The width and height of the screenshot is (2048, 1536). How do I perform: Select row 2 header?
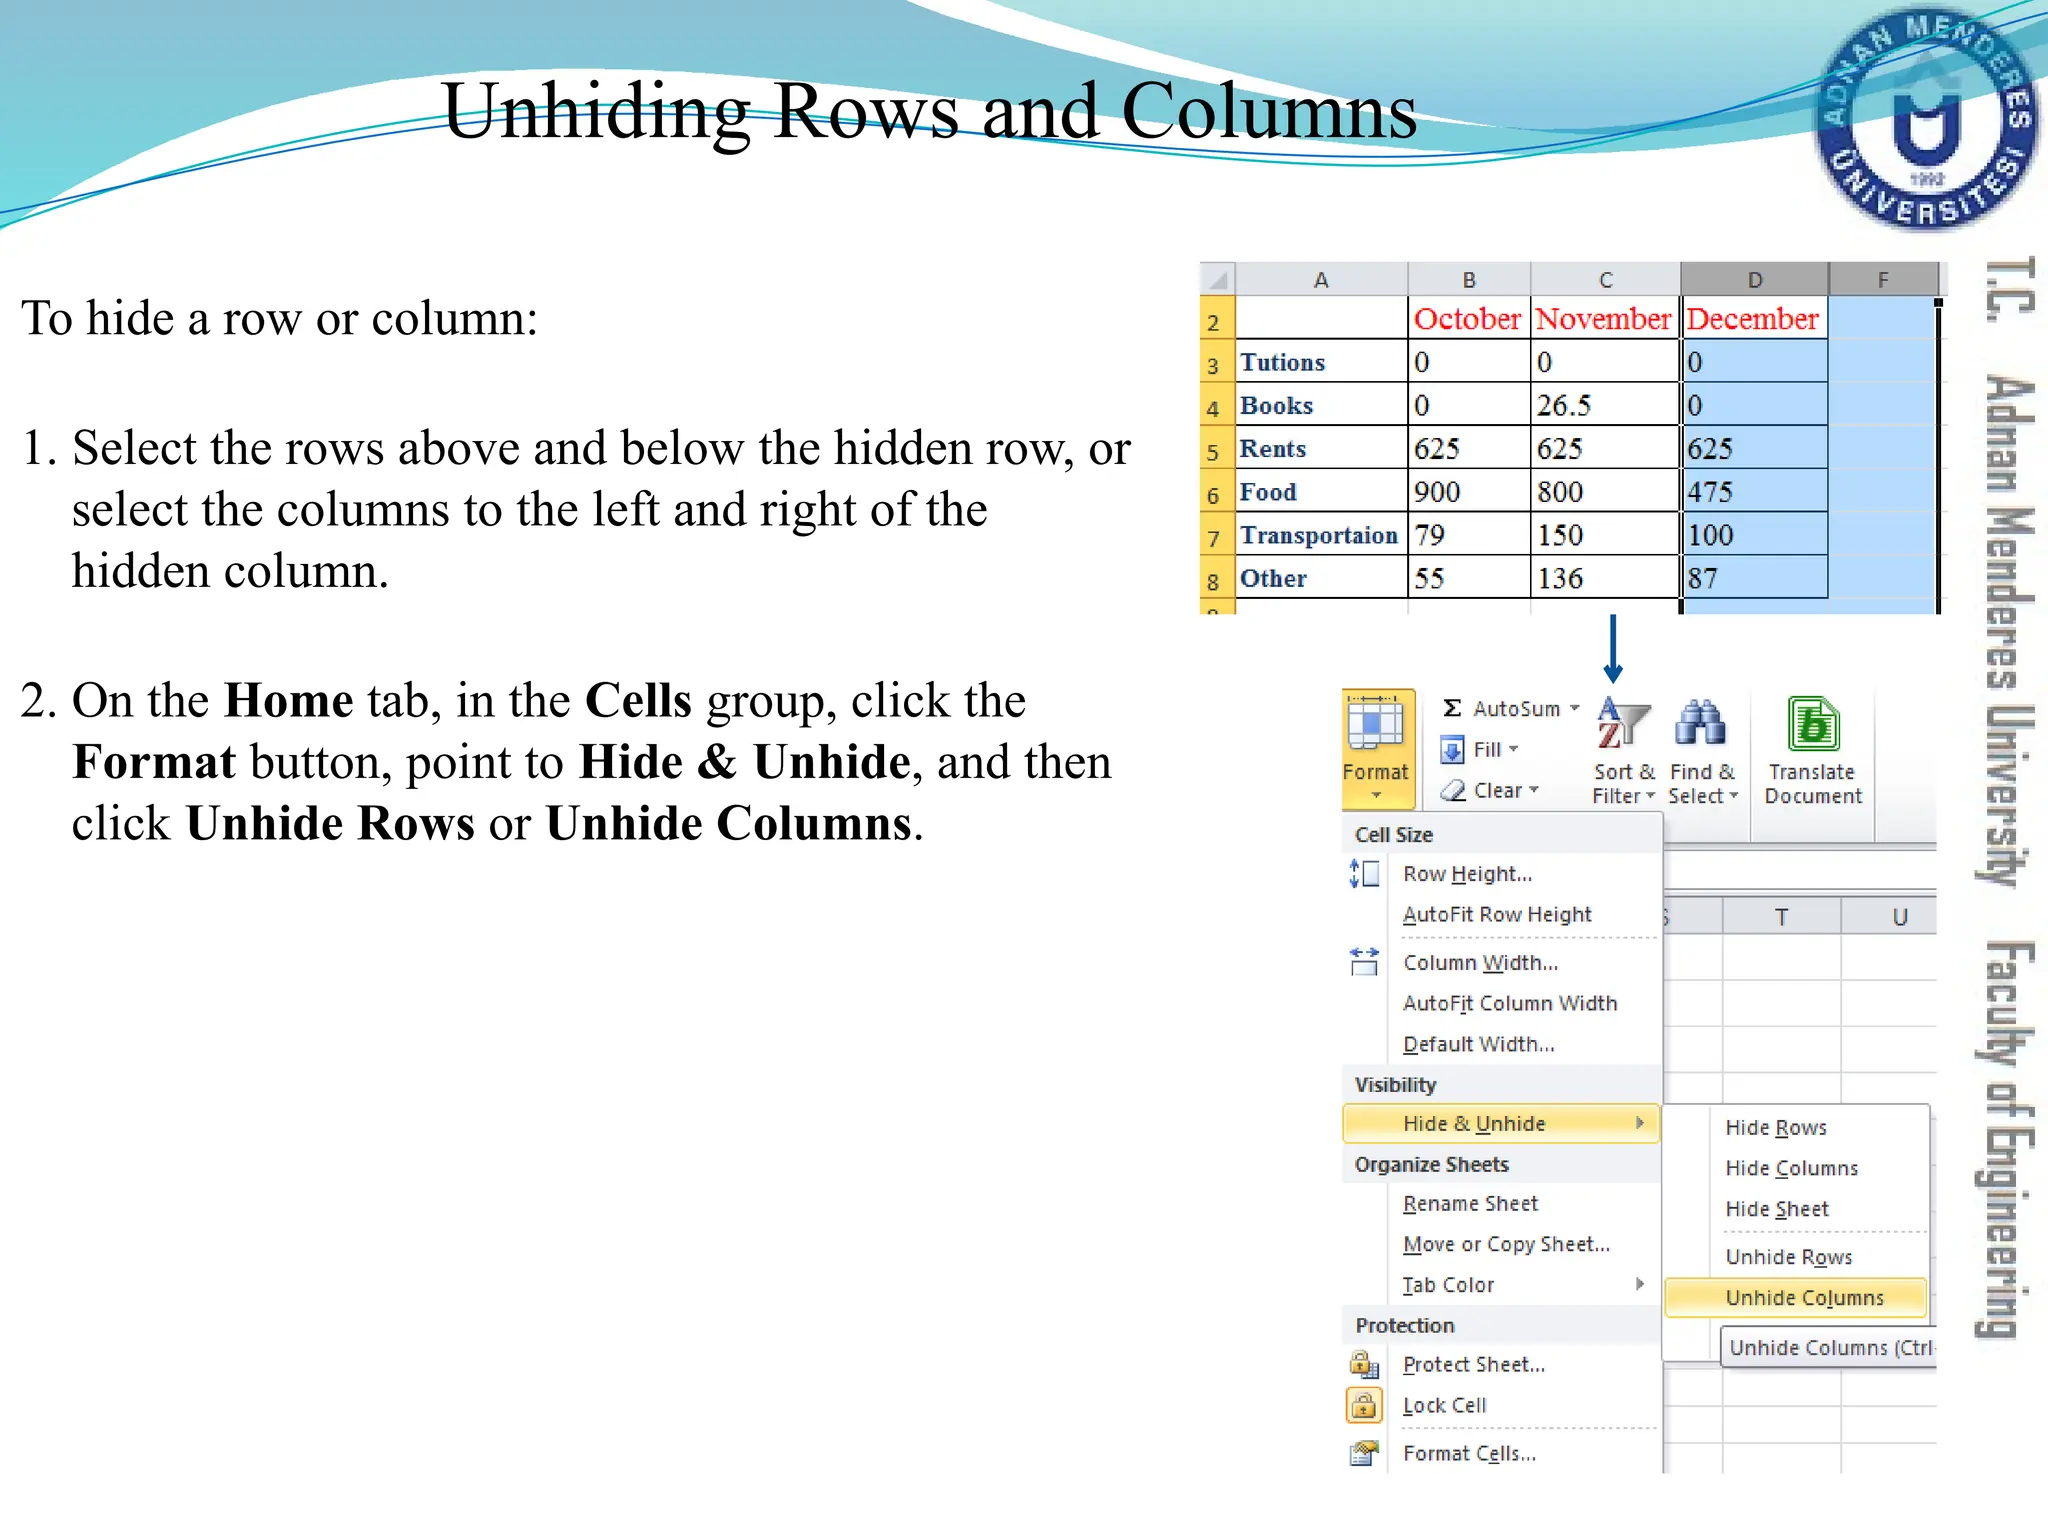coord(1217,319)
